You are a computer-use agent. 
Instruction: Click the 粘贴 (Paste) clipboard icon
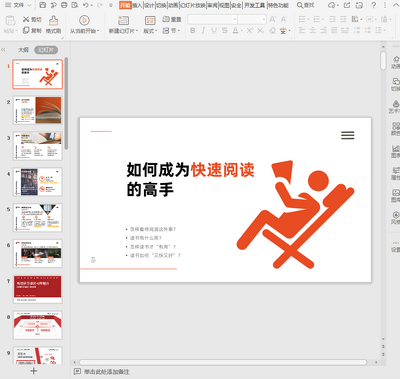pos(11,21)
